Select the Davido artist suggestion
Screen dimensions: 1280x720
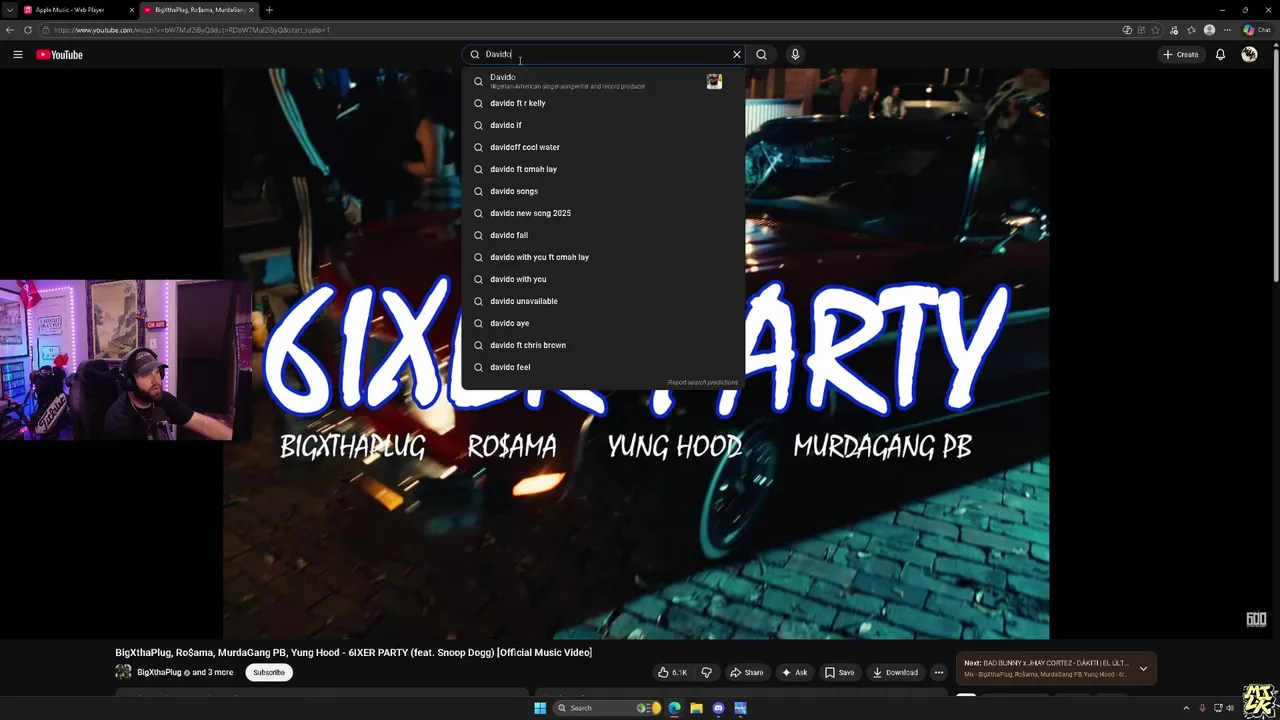tap(603, 81)
